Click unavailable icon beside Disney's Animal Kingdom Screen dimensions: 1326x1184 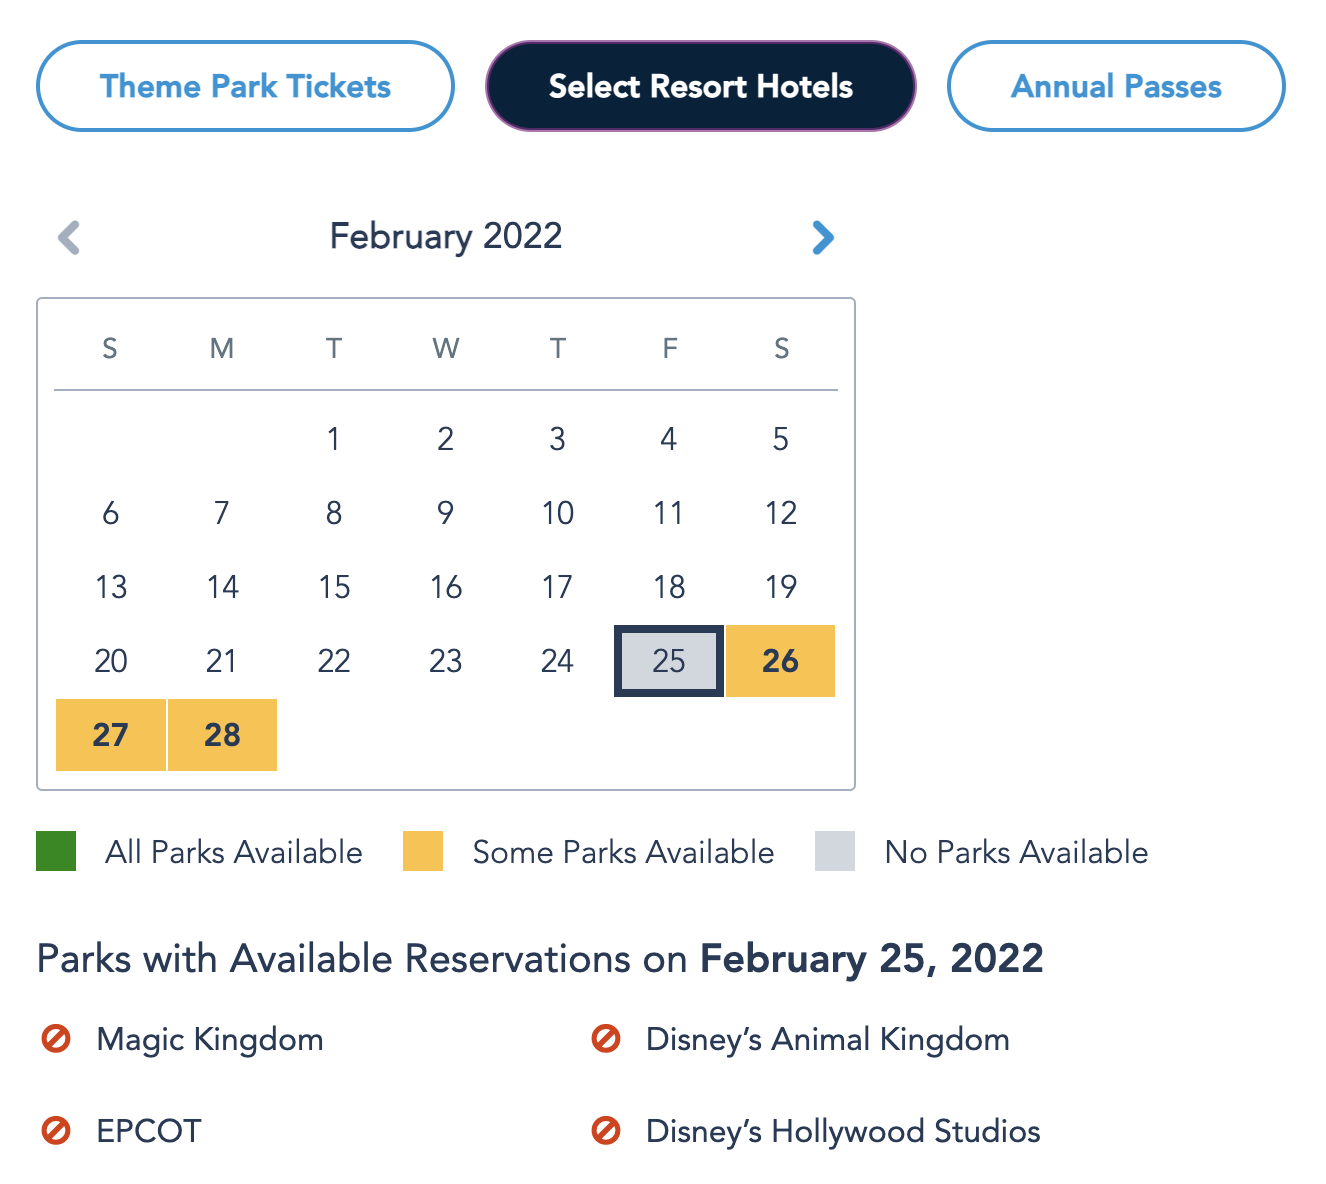pos(606,1039)
